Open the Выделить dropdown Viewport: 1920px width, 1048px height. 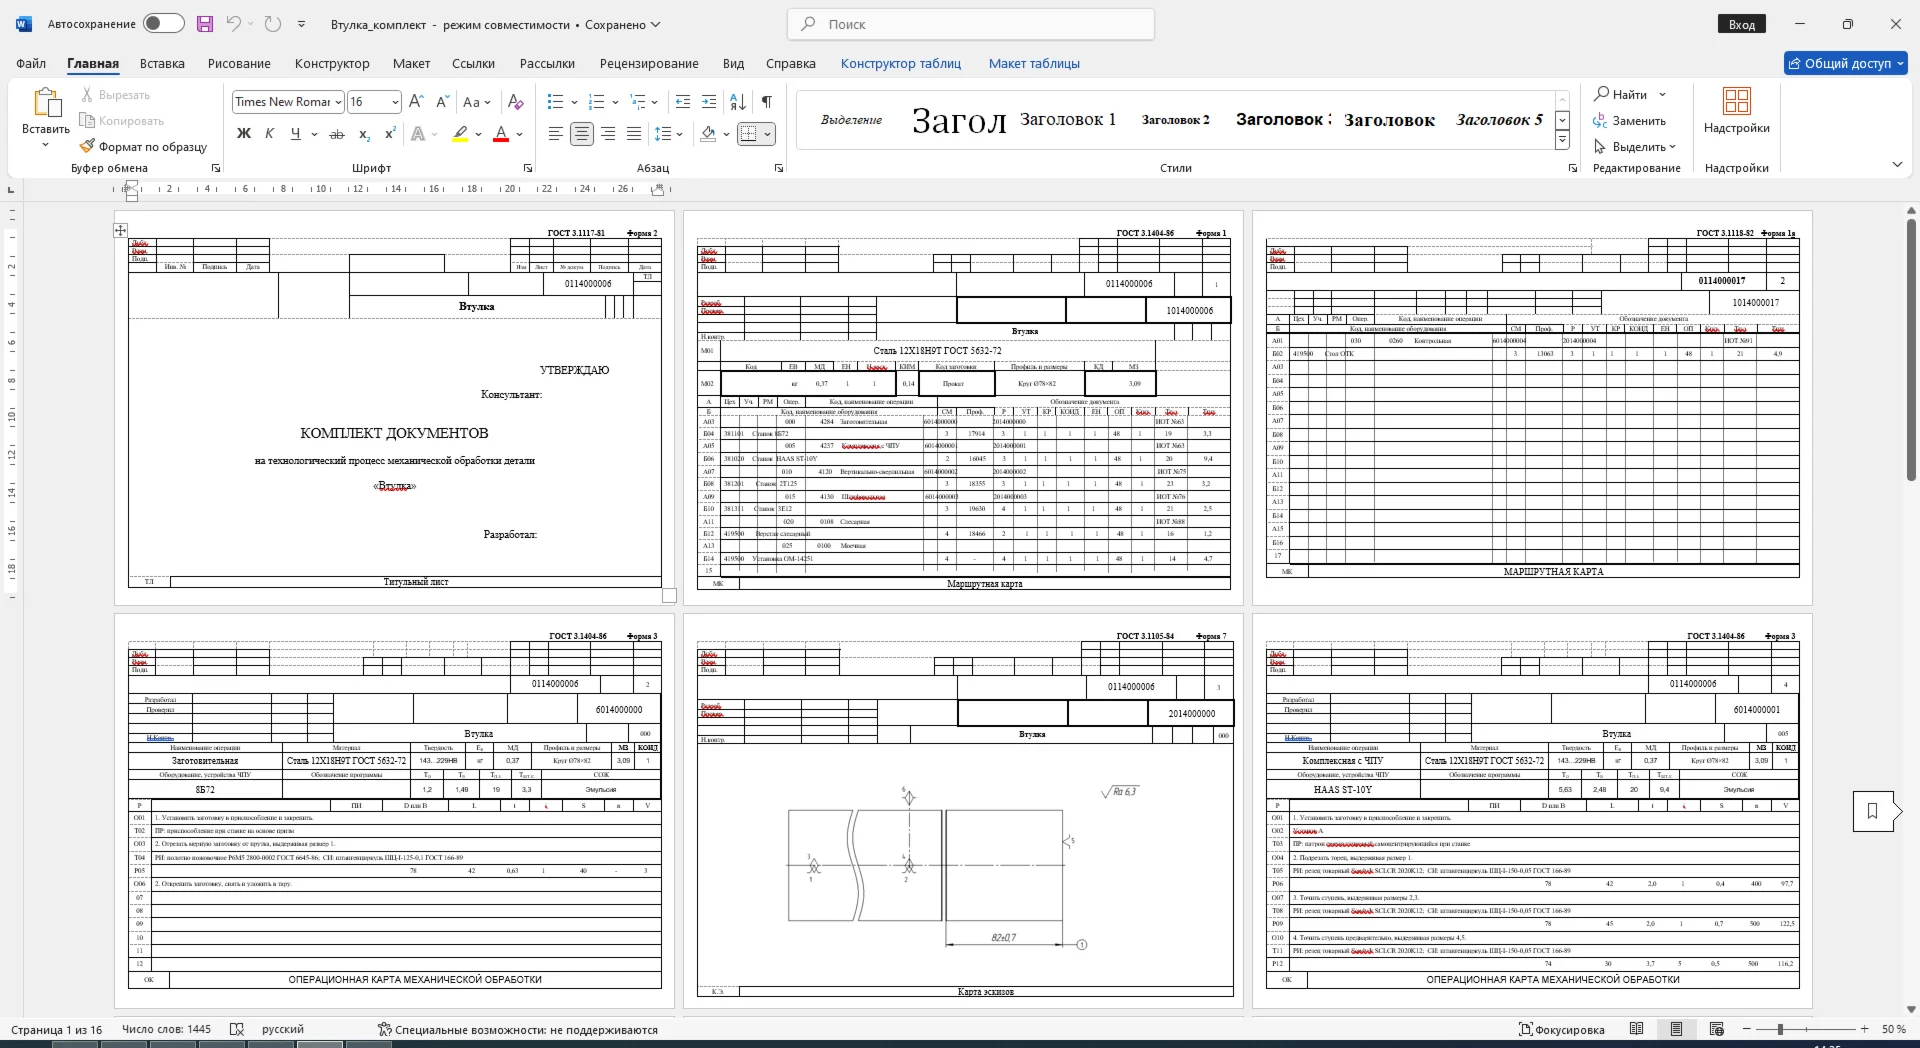point(1635,146)
